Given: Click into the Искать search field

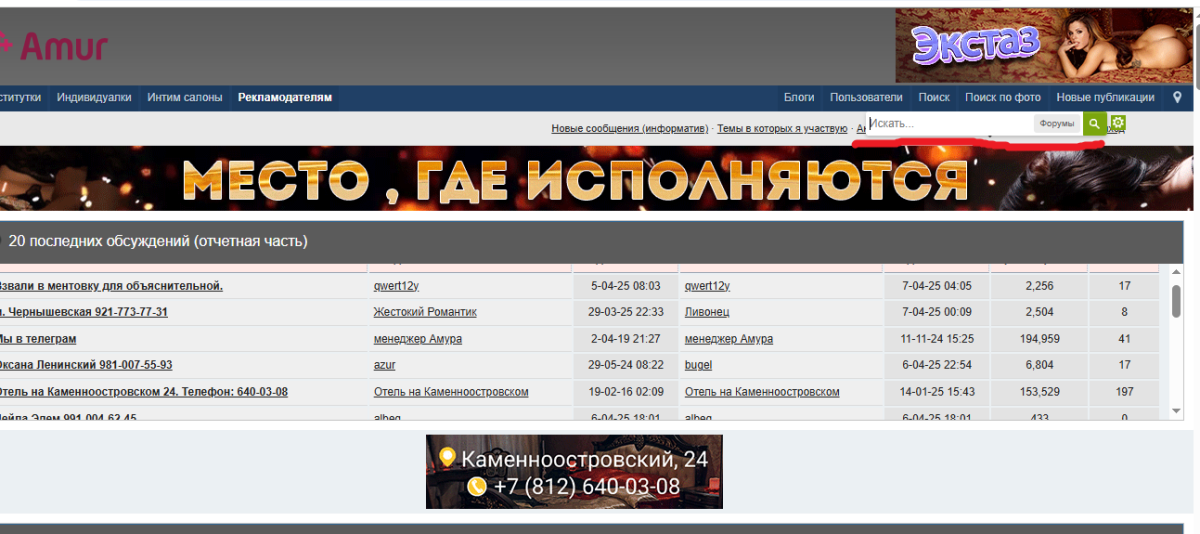Looking at the screenshot, I should (948, 124).
